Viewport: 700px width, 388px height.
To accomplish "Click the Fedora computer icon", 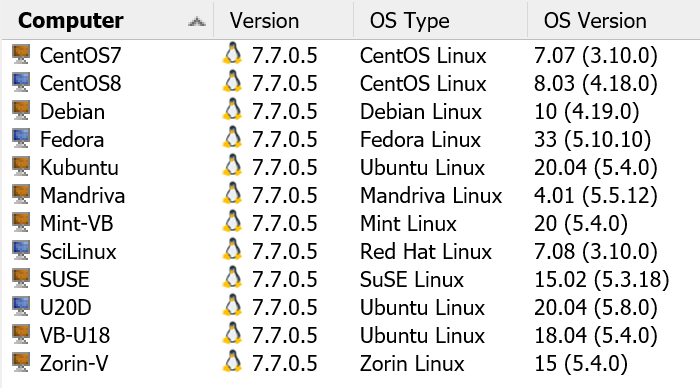I will (x=21, y=138).
